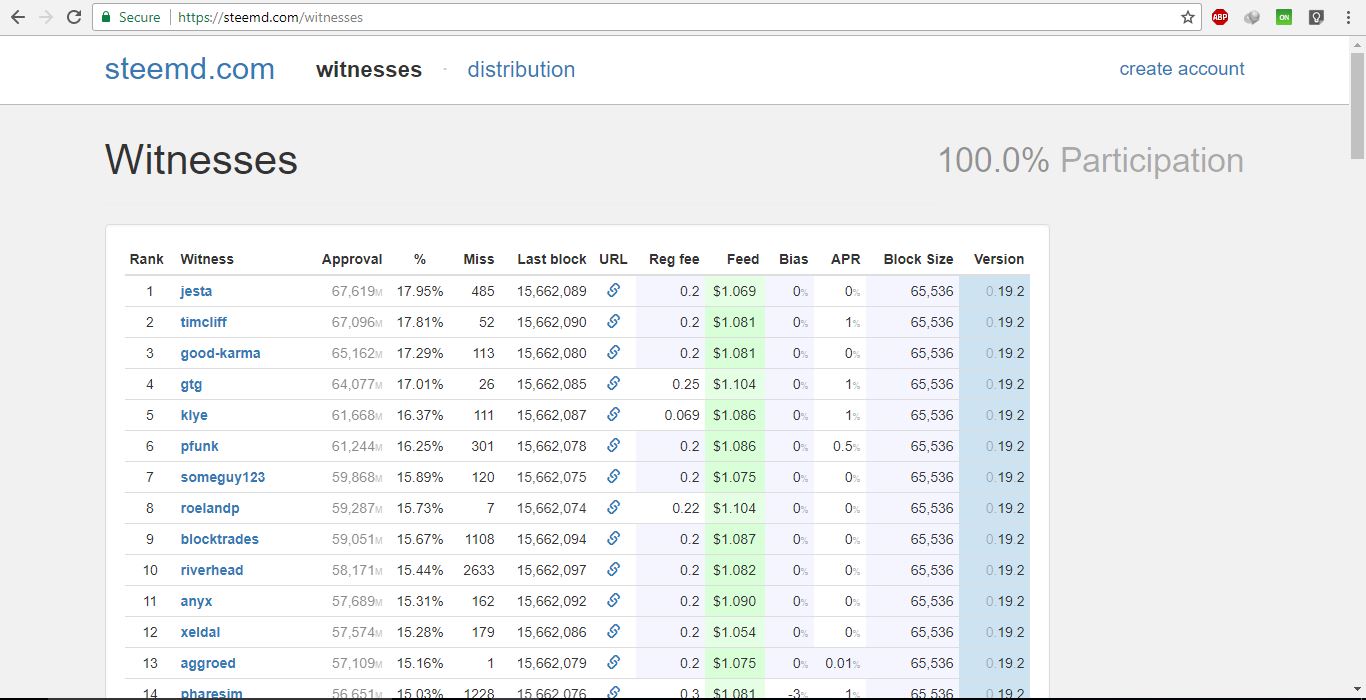The image size is (1366, 700).
Task: Click the aggroed witness name
Action: tap(208, 664)
